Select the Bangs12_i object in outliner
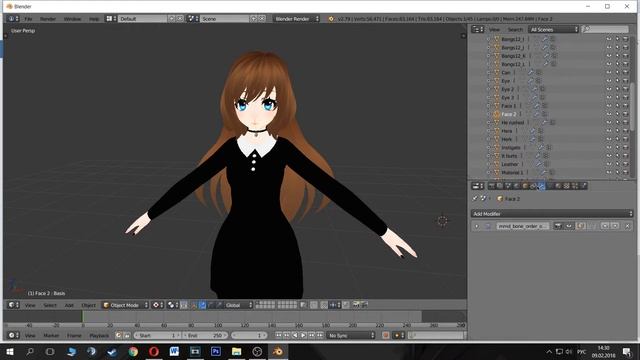 click(x=513, y=39)
